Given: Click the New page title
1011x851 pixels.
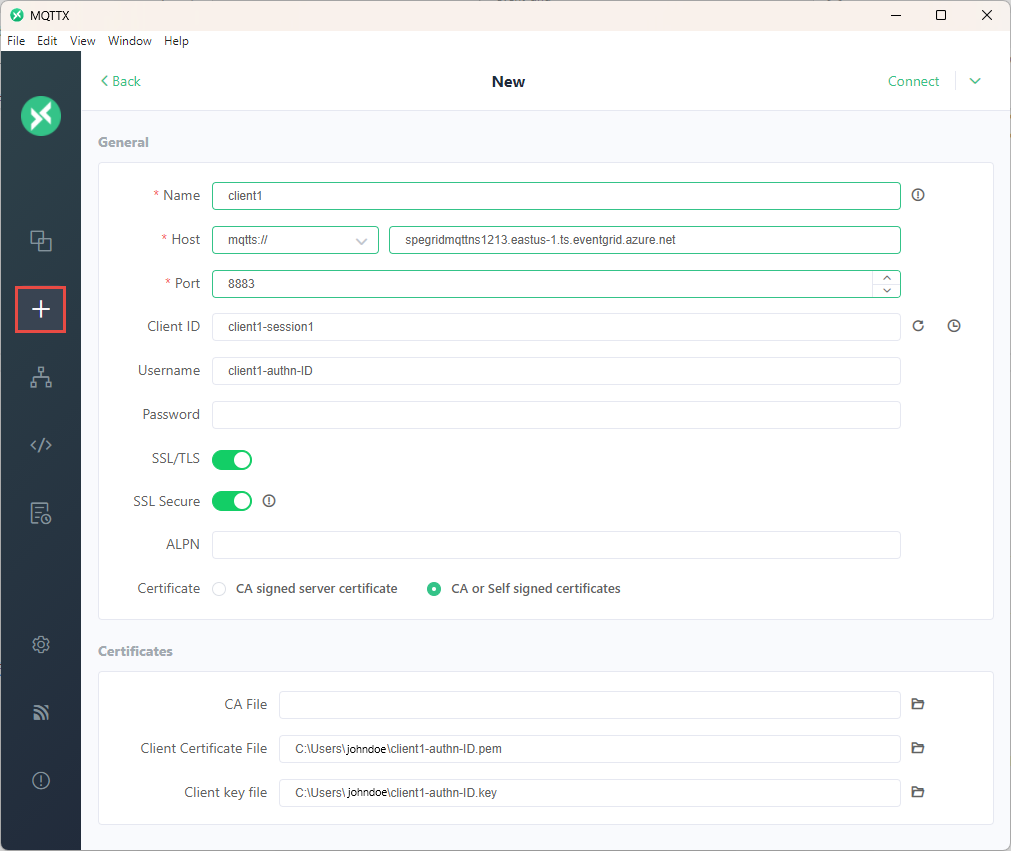Looking at the screenshot, I should 508,82.
